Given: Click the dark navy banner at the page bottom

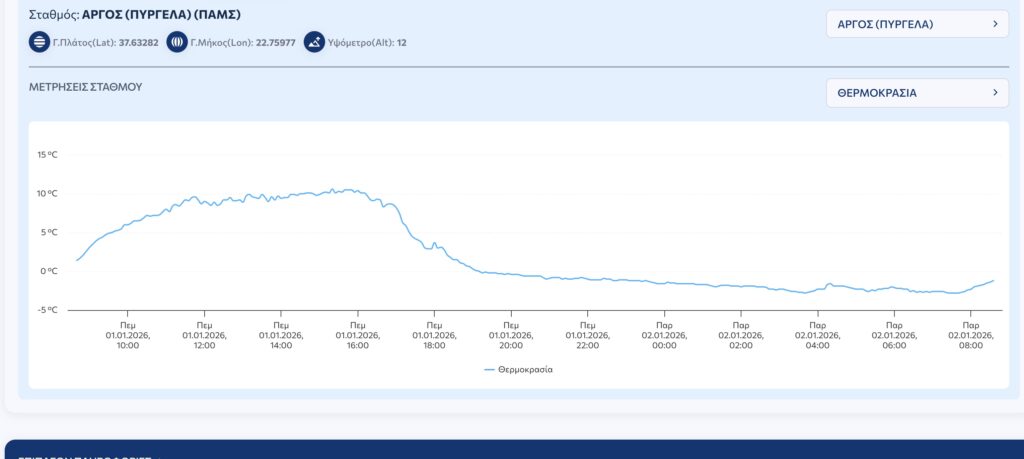Looking at the screenshot, I should coord(512,449).
